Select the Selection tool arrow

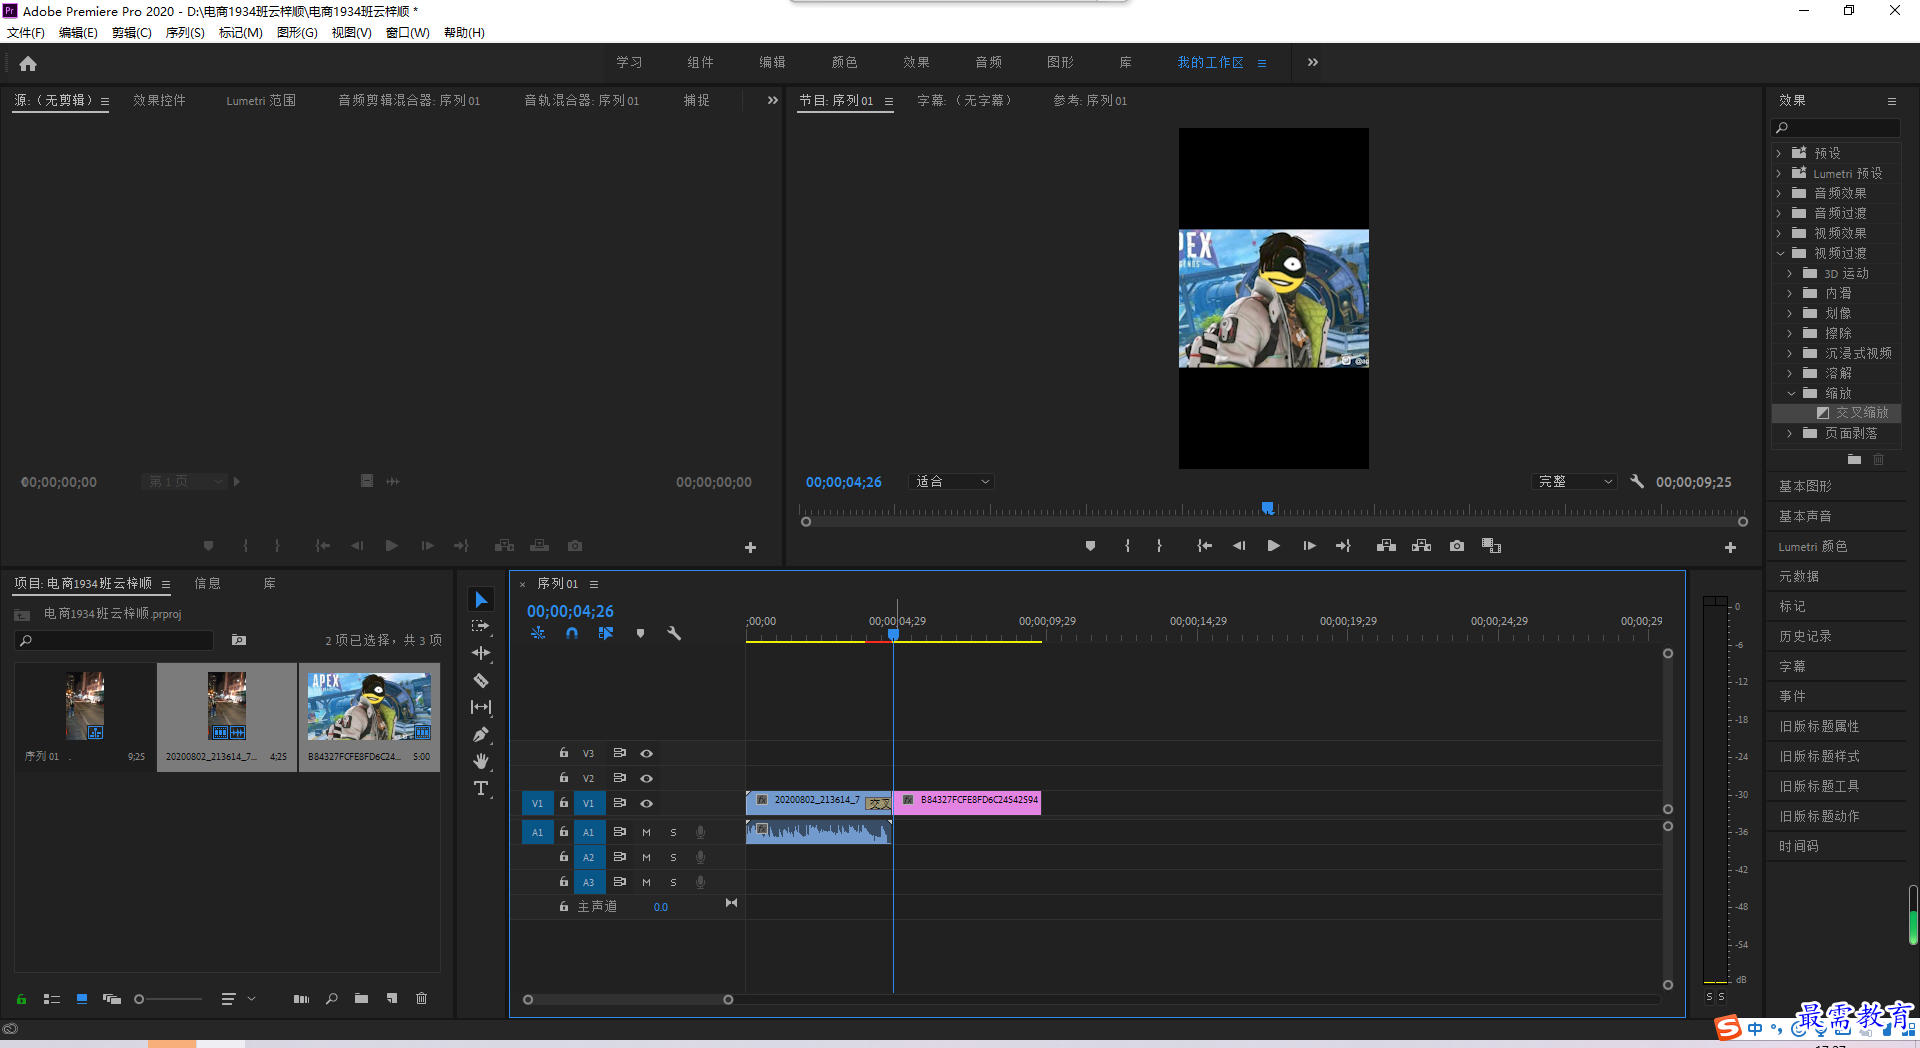[481, 599]
